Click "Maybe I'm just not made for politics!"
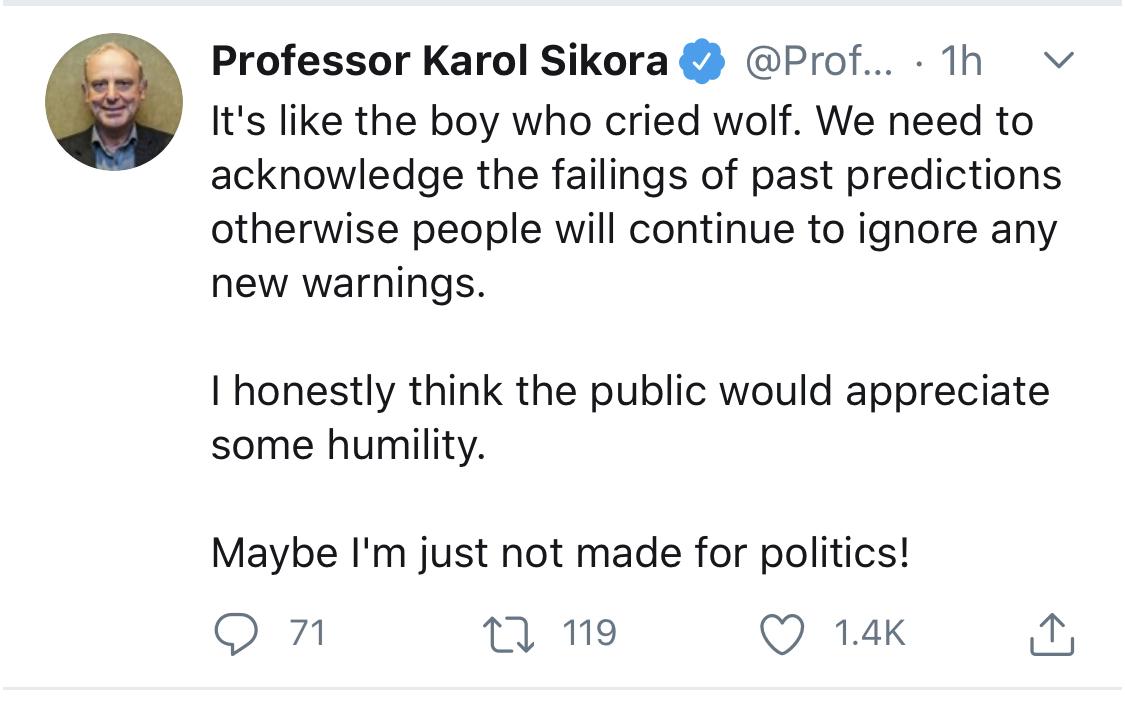The height and width of the screenshot is (707, 1125). point(560,553)
